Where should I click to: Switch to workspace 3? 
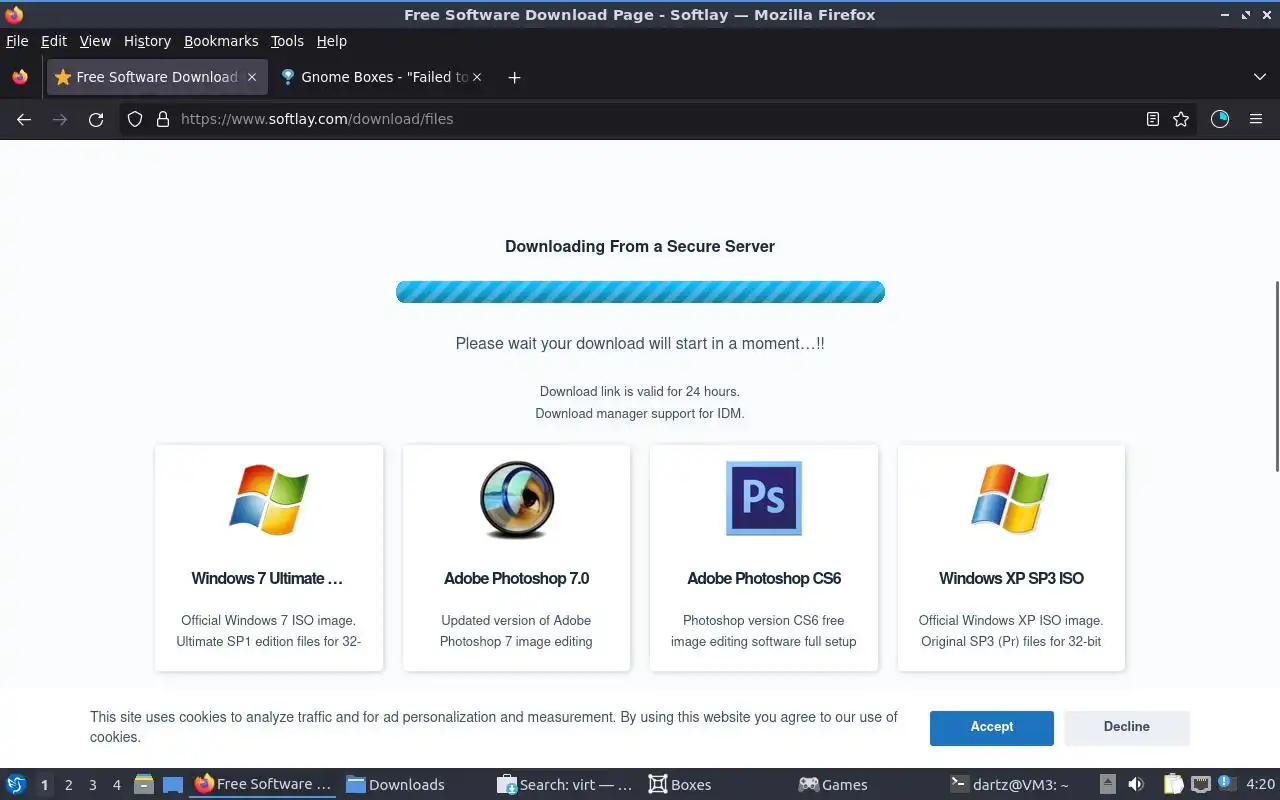92,785
